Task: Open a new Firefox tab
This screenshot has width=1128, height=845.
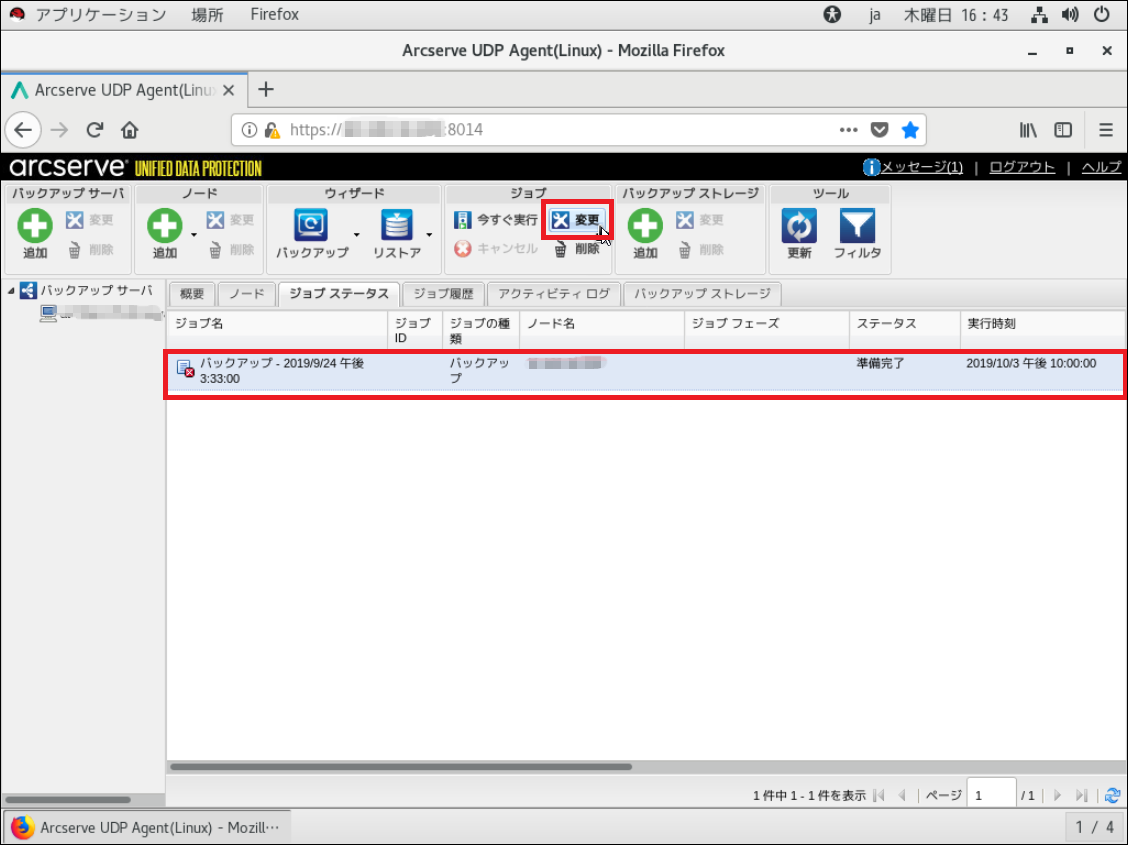Action: [265, 89]
